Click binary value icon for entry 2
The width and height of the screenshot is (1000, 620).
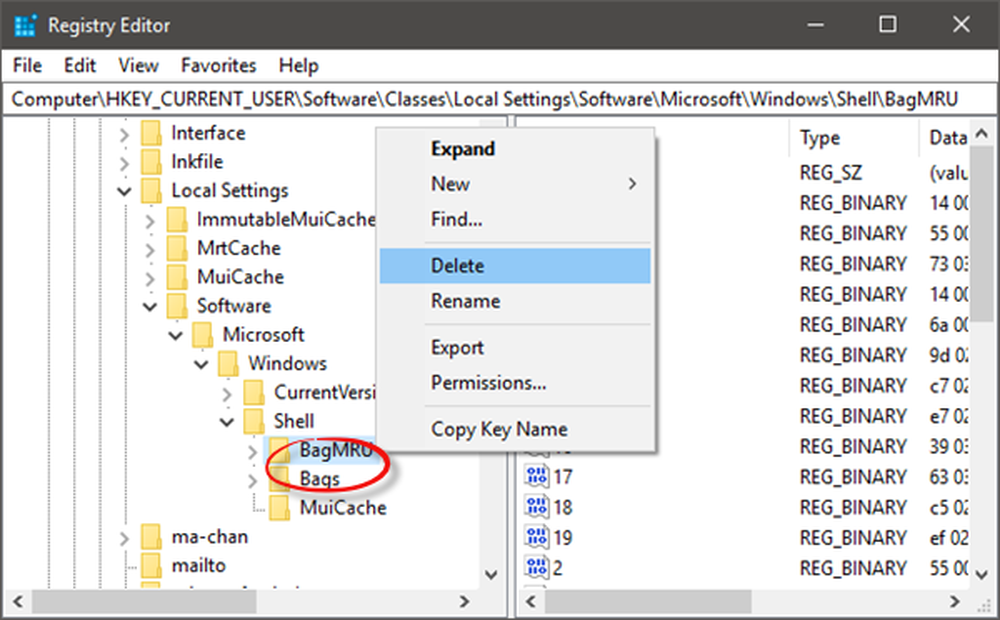pos(536,568)
